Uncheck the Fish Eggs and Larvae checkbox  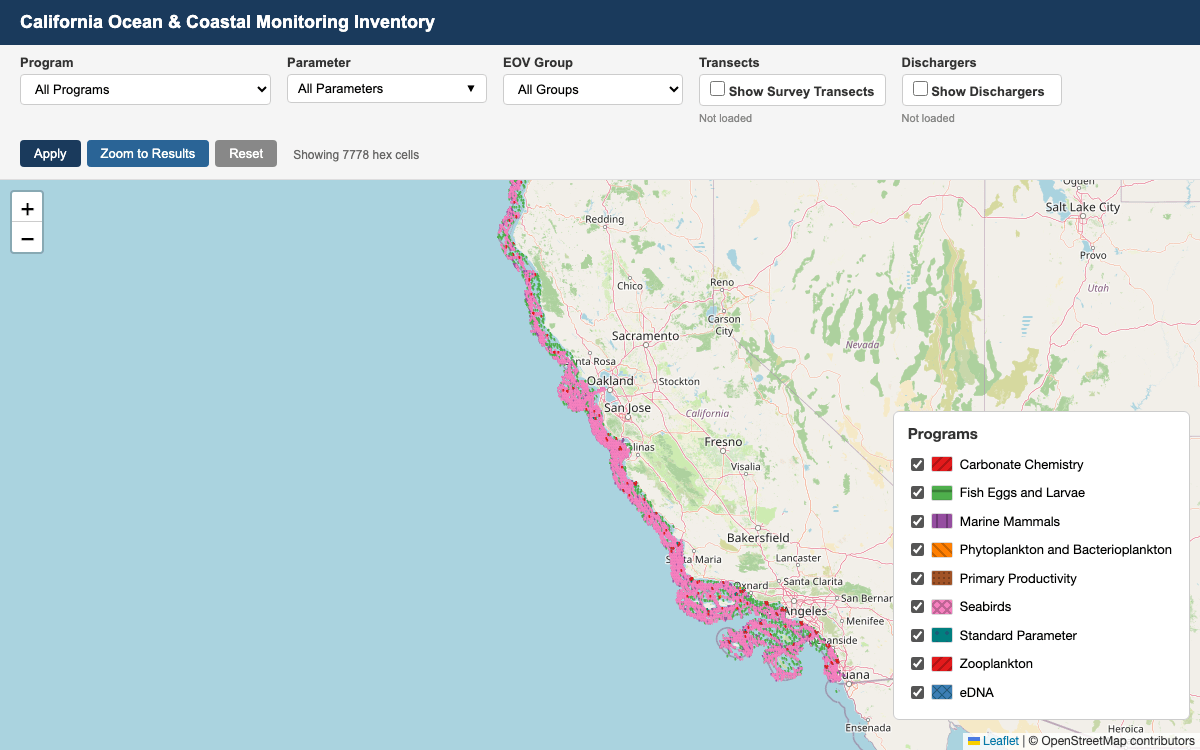917,493
